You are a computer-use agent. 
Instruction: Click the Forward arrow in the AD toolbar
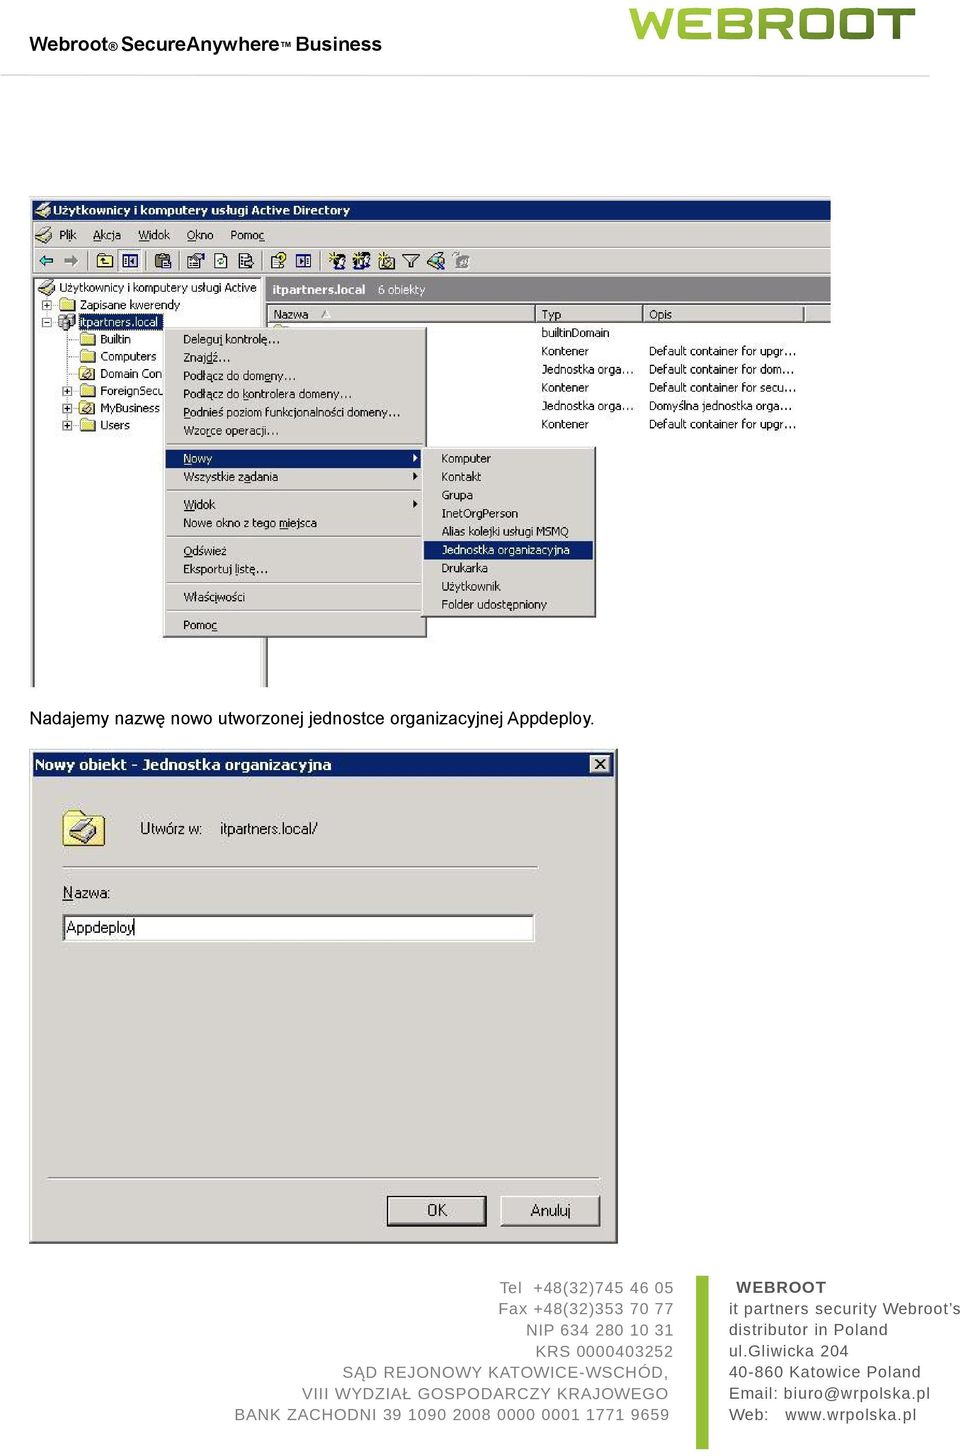point(71,261)
